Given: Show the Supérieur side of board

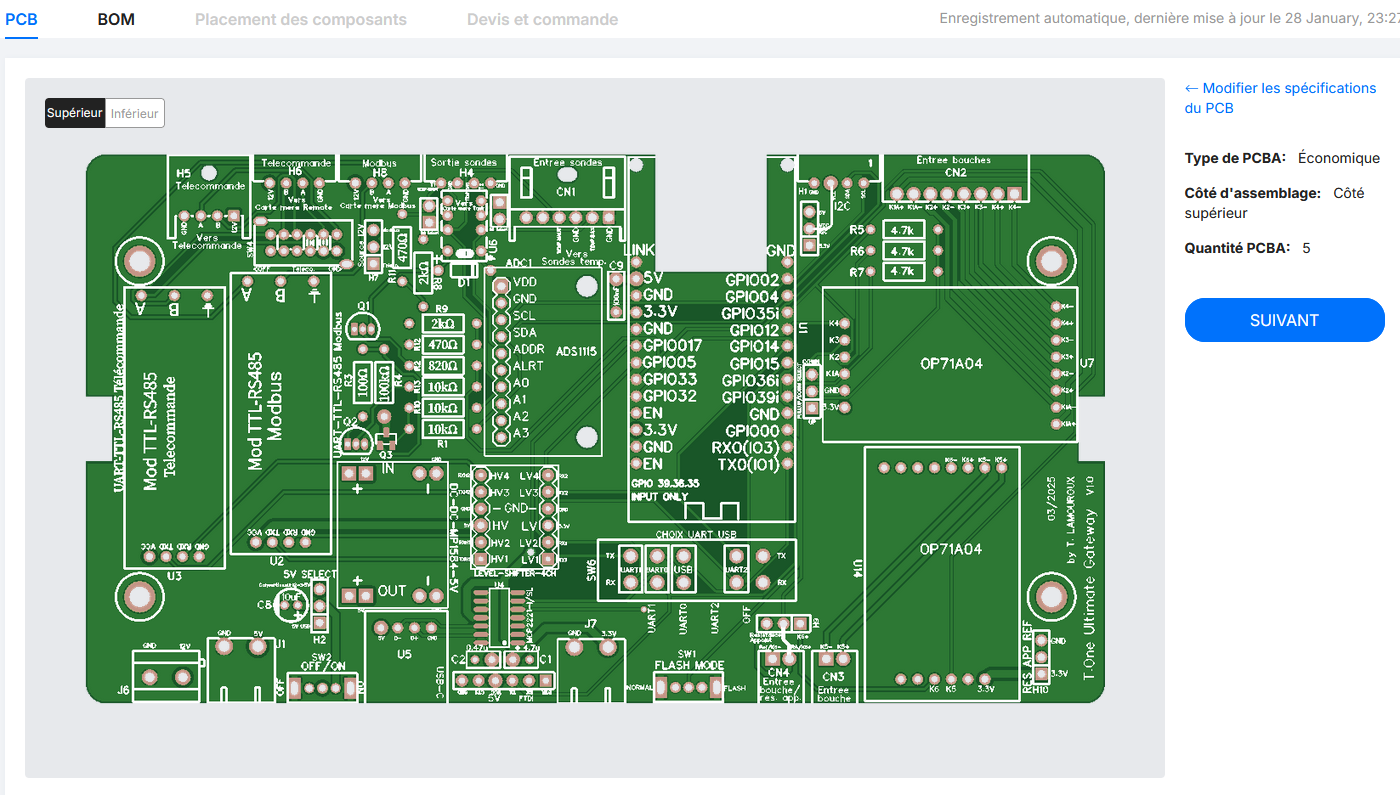Looking at the screenshot, I should pyautogui.click(x=75, y=113).
